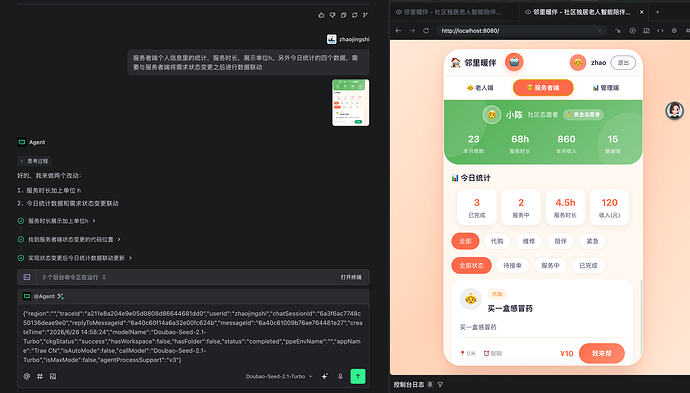Click the settings gear in browser toolbar

point(674,31)
